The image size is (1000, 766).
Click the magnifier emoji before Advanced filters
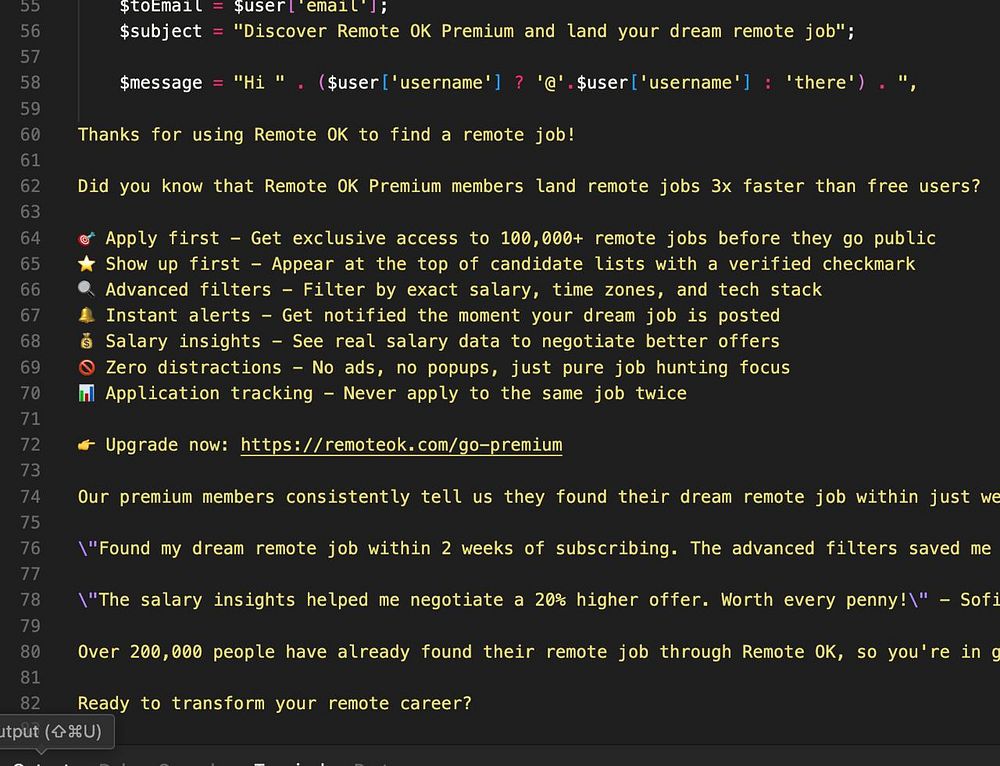(x=86, y=290)
